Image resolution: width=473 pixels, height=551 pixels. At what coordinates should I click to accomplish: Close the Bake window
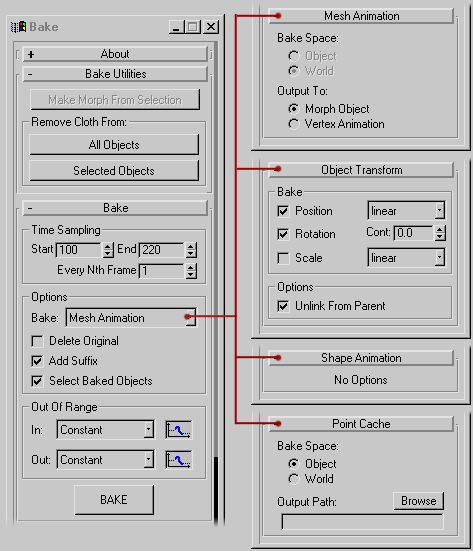[211, 27]
